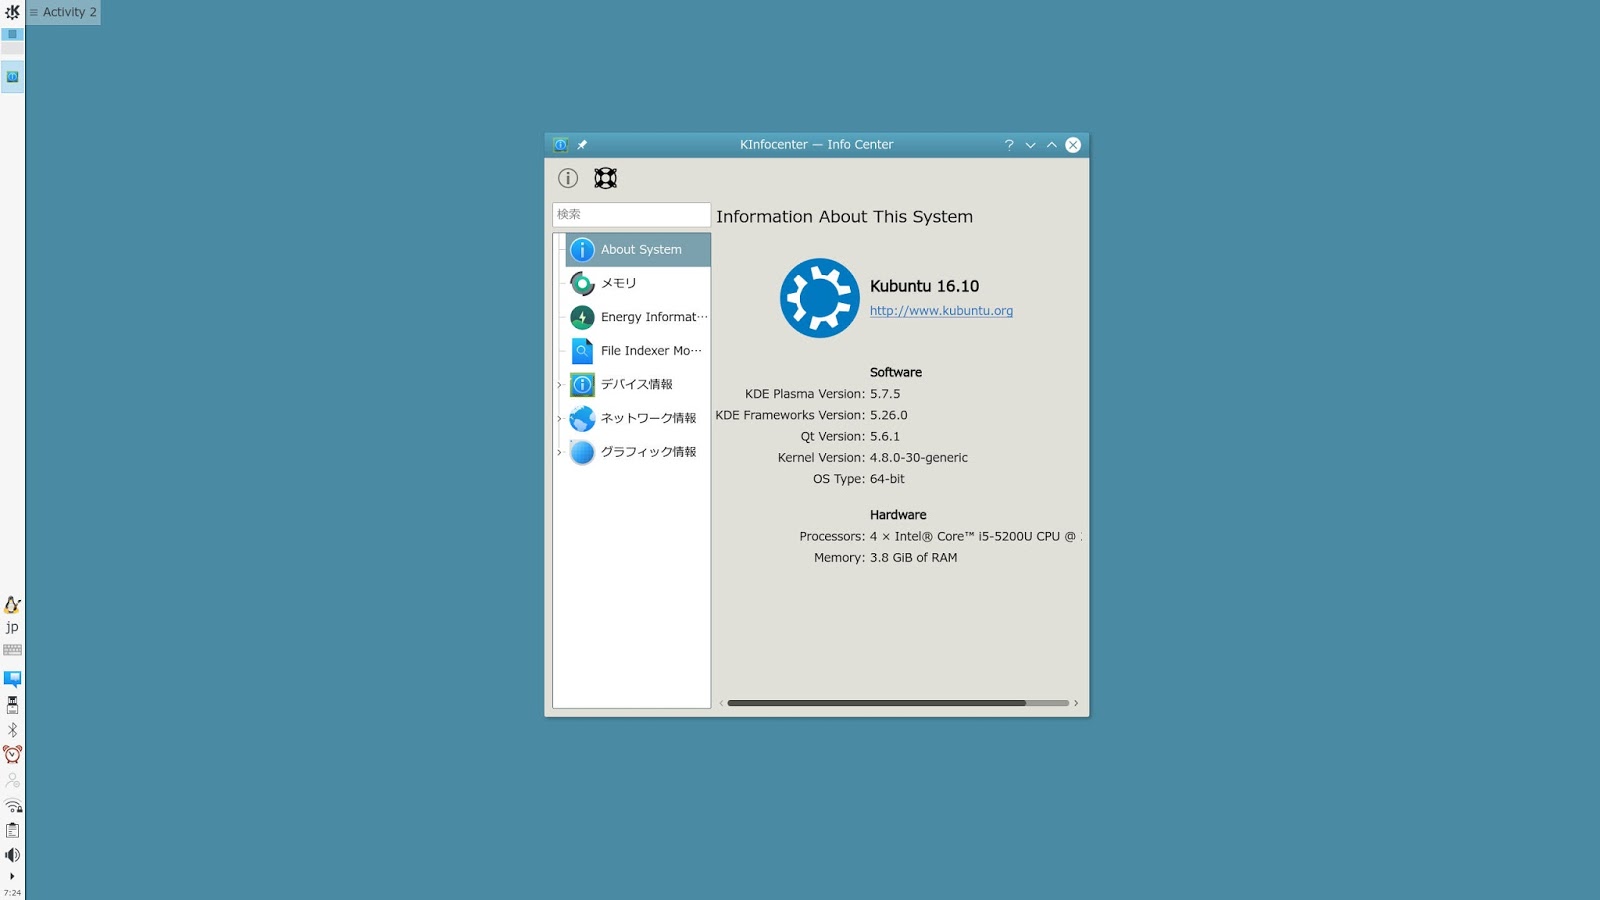Click the Kernel Version value 4.8.0-30-generic

click(x=919, y=458)
